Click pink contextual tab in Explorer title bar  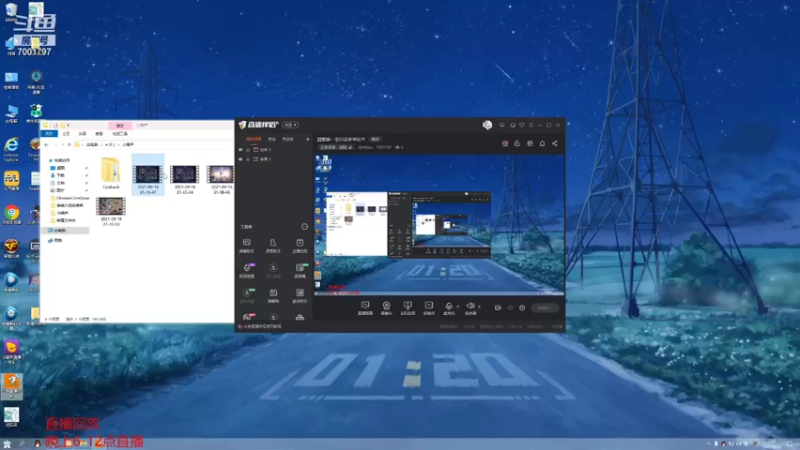(x=120, y=126)
